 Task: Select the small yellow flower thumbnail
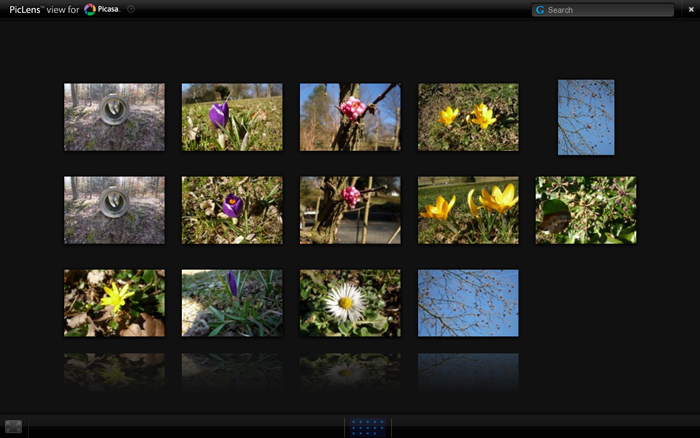tap(114, 303)
